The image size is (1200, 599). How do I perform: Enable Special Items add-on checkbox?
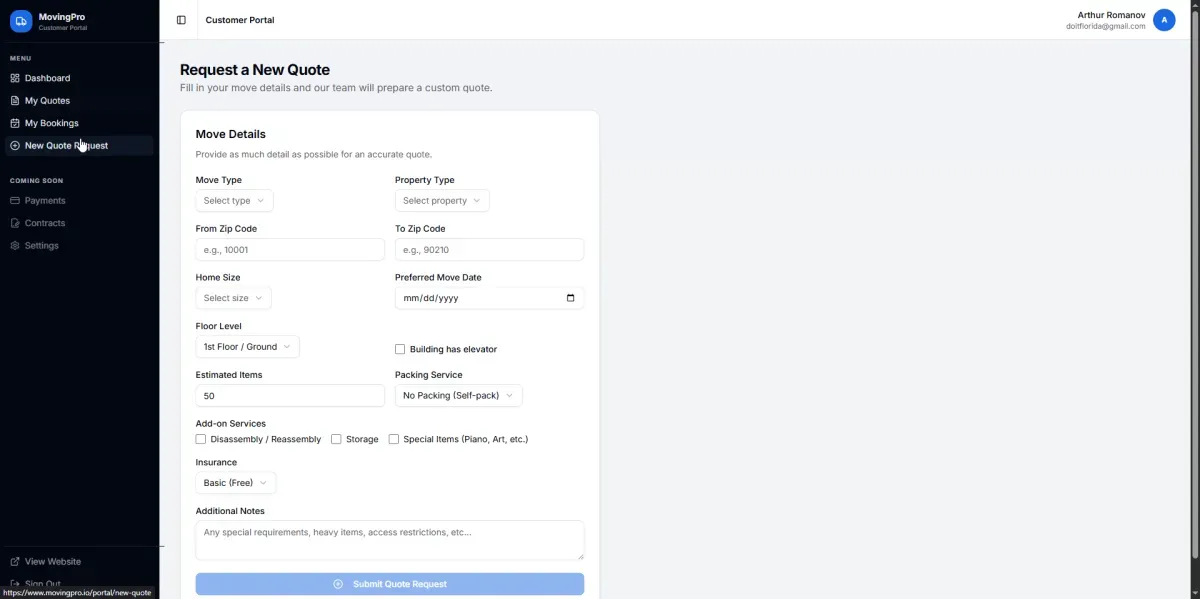point(394,439)
